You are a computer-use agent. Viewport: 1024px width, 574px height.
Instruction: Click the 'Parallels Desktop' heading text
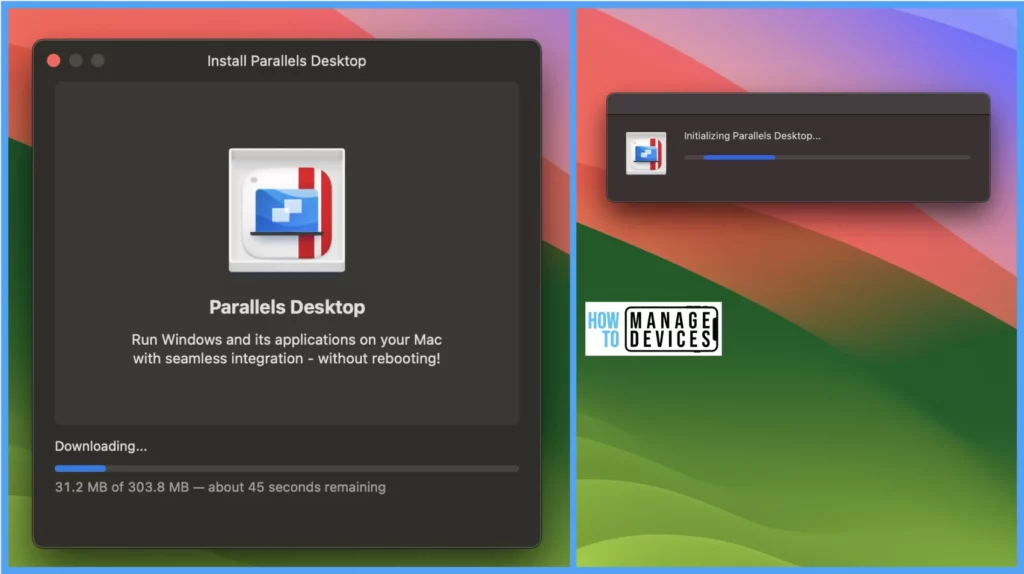[287, 307]
